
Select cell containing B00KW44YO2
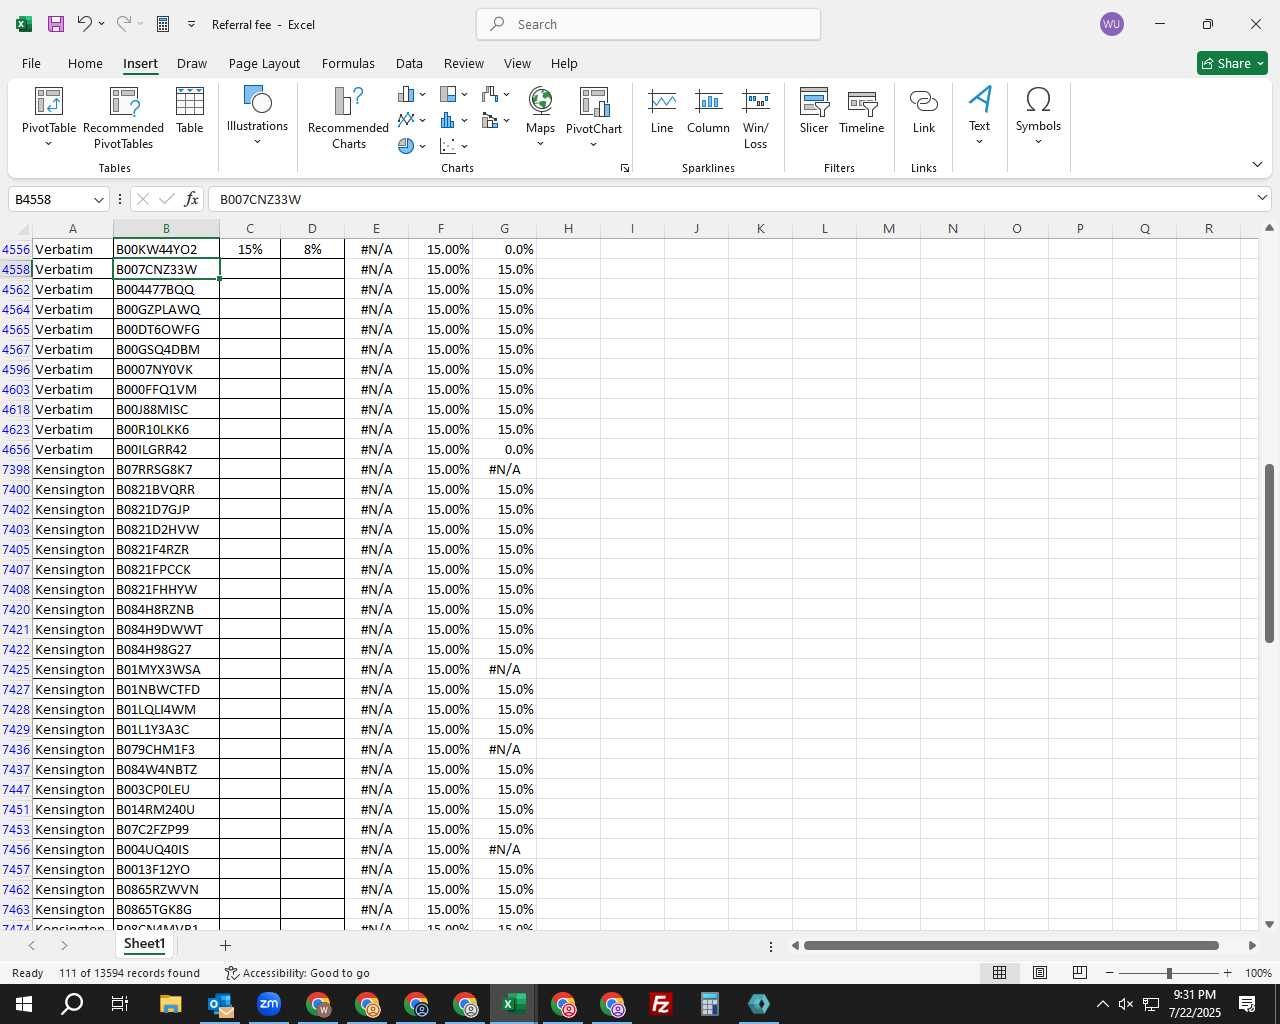166,249
